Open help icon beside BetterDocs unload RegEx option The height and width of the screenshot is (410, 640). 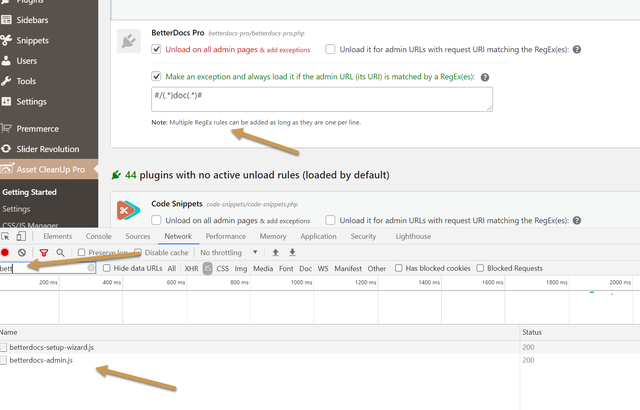coord(577,50)
